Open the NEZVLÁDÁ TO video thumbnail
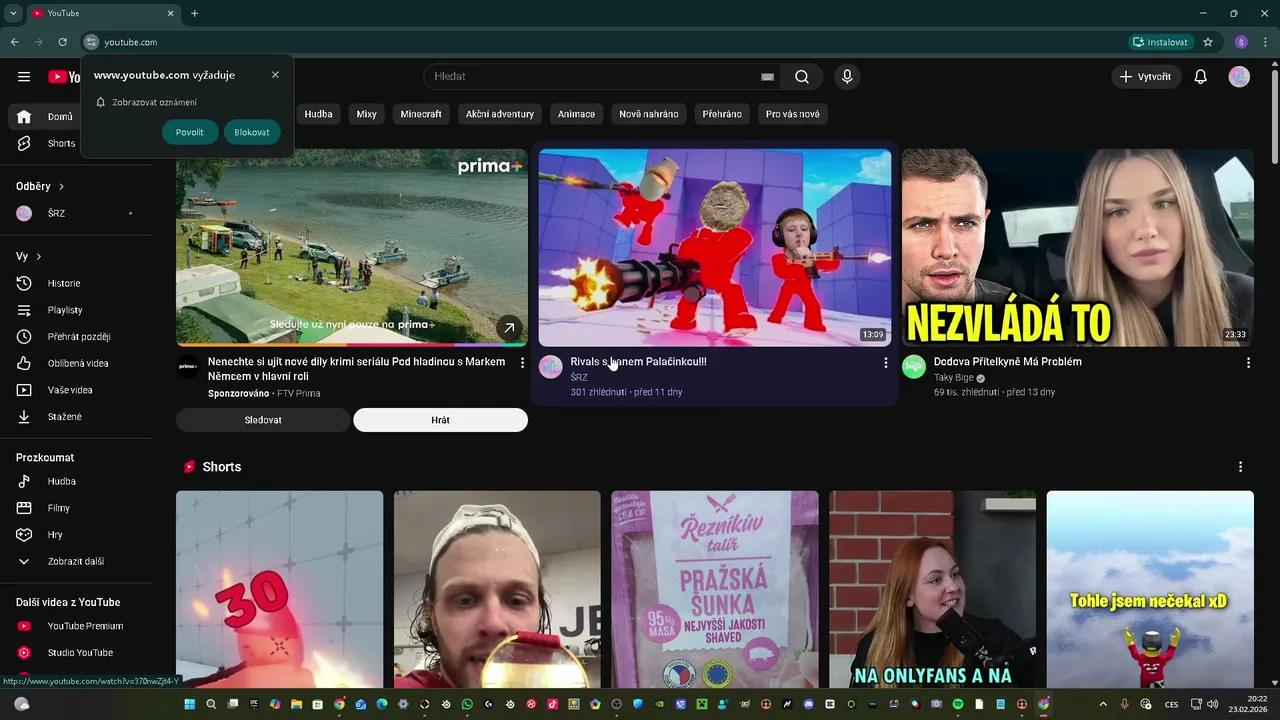The width and height of the screenshot is (1280, 720). [x=1078, y=248]
